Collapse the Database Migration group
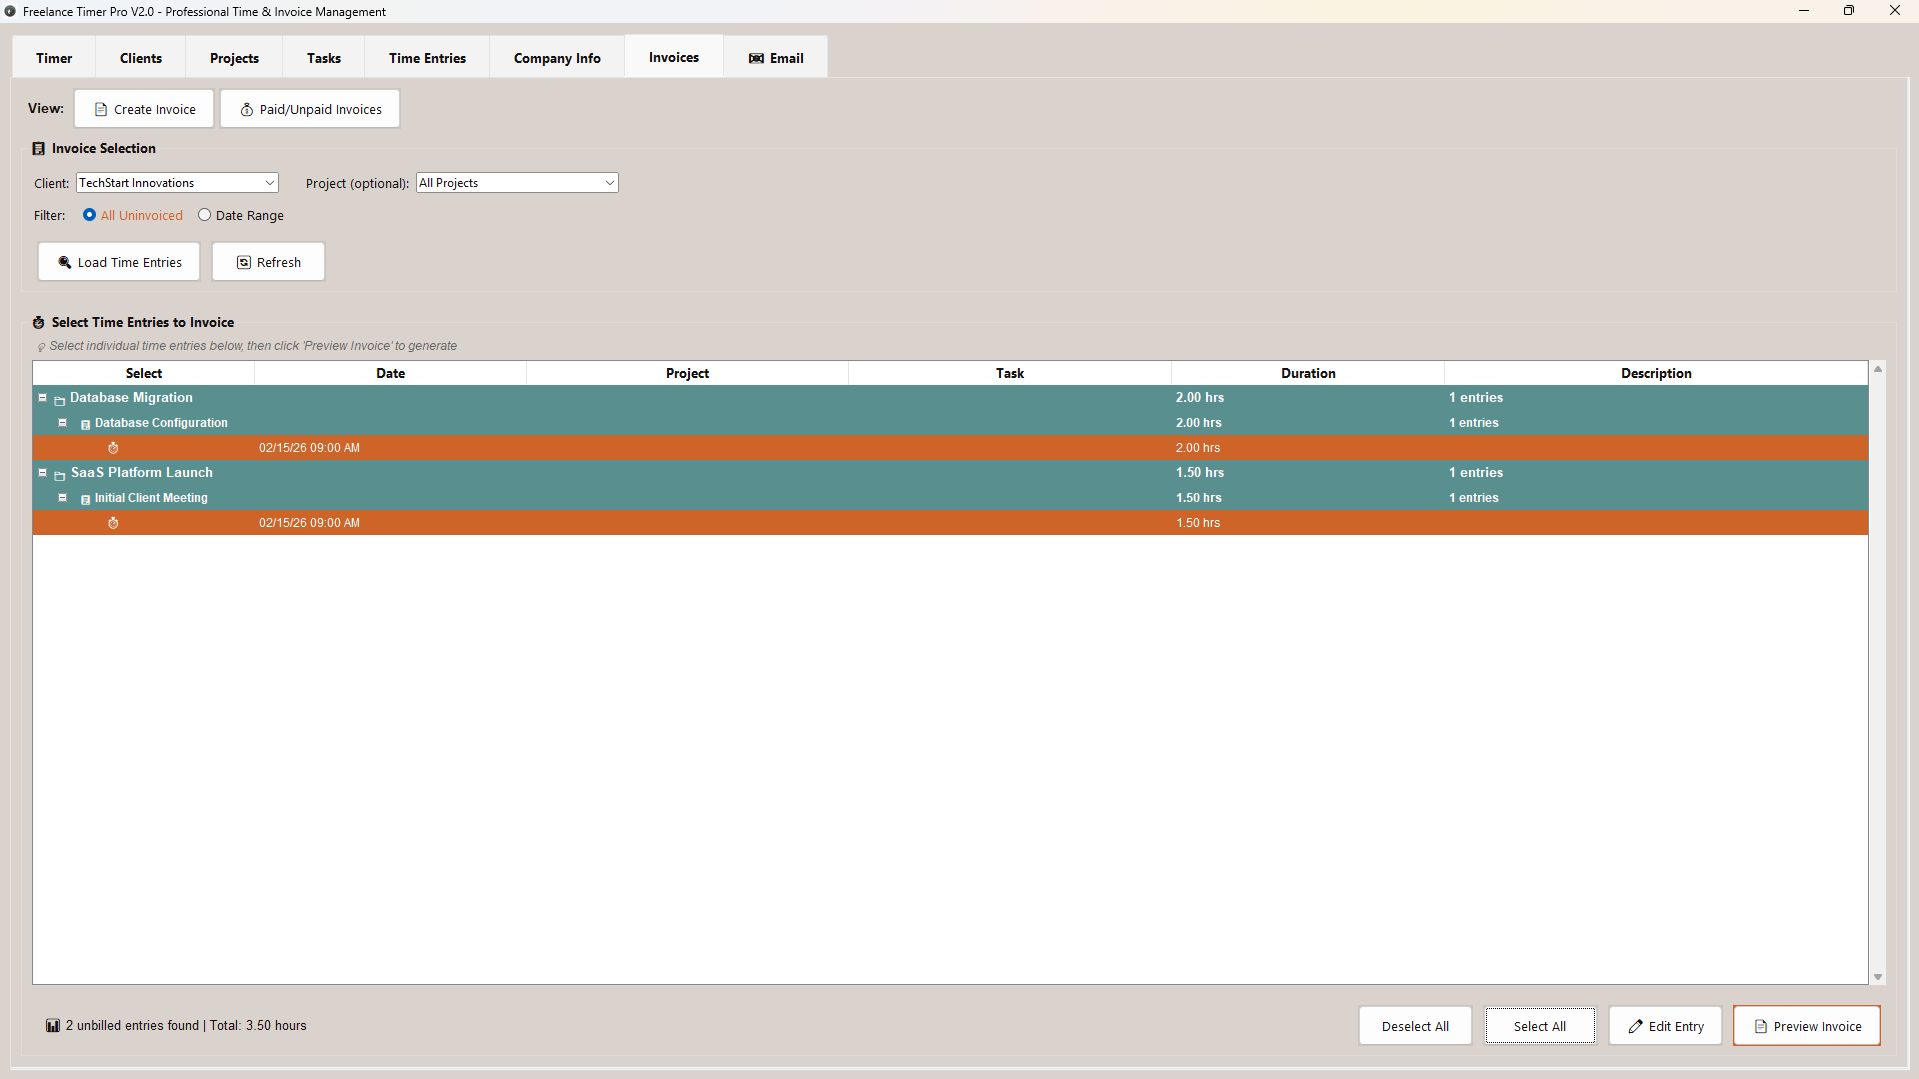Viewport: 1919px width, 1079px height. click(43, 397)
